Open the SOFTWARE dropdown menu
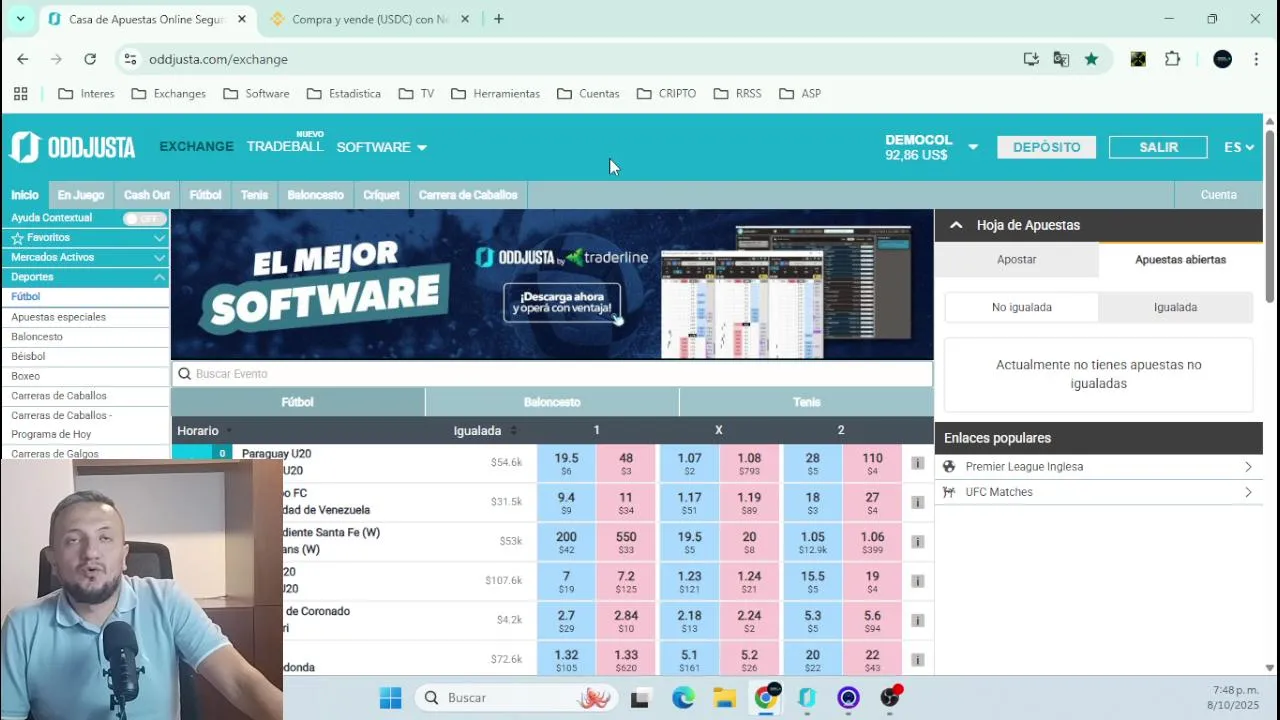Image resolution: width=1280 pixels, height=720 pixels. [x=381, y=147]
